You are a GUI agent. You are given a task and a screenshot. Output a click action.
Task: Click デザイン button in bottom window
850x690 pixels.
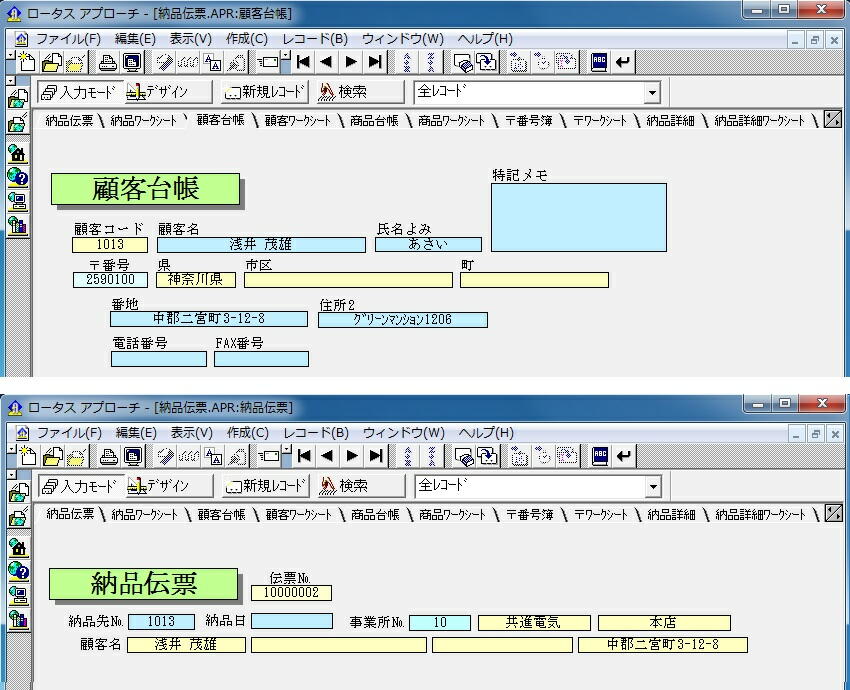click(169, 486)
